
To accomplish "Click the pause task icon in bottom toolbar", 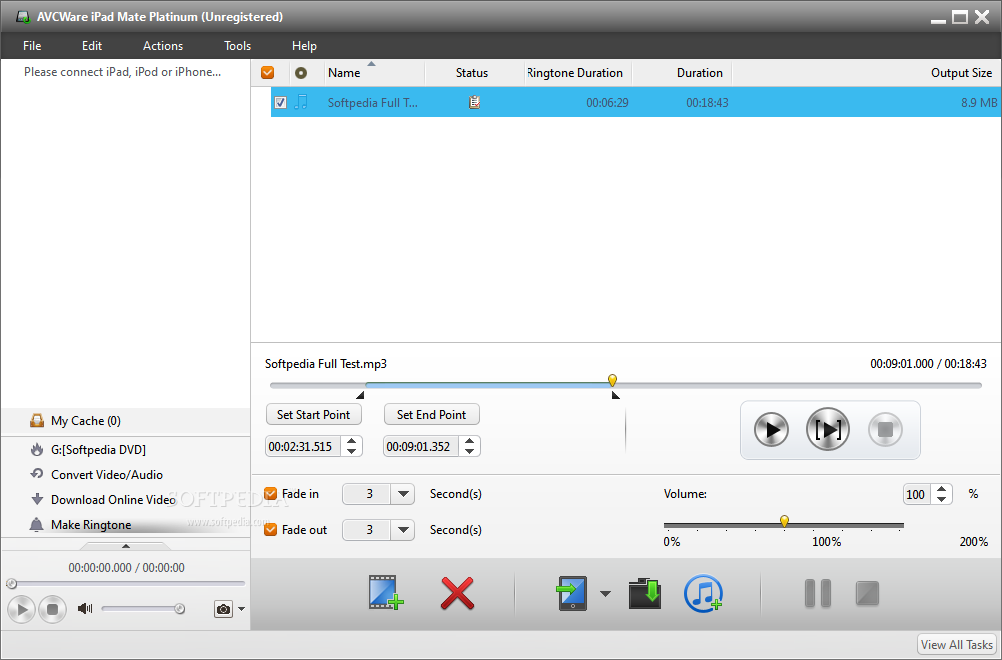I will [x=818, y=594].
